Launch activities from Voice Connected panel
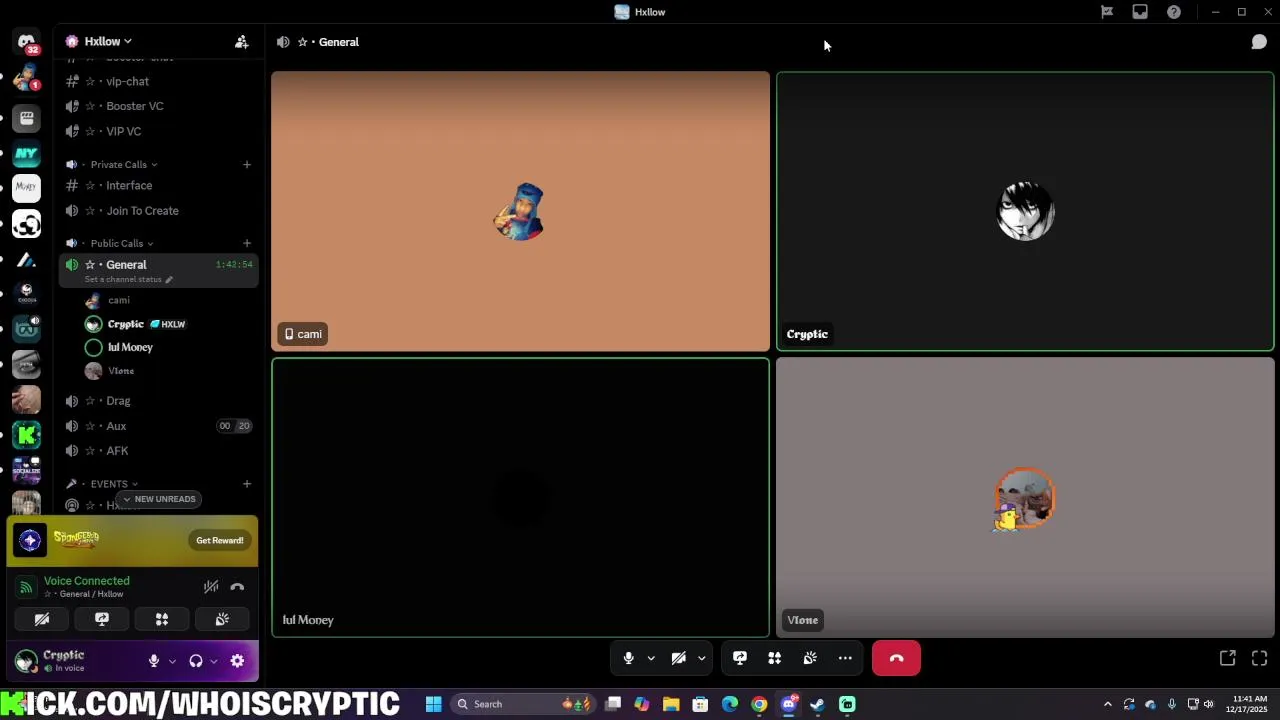 [x=162, y=620]
